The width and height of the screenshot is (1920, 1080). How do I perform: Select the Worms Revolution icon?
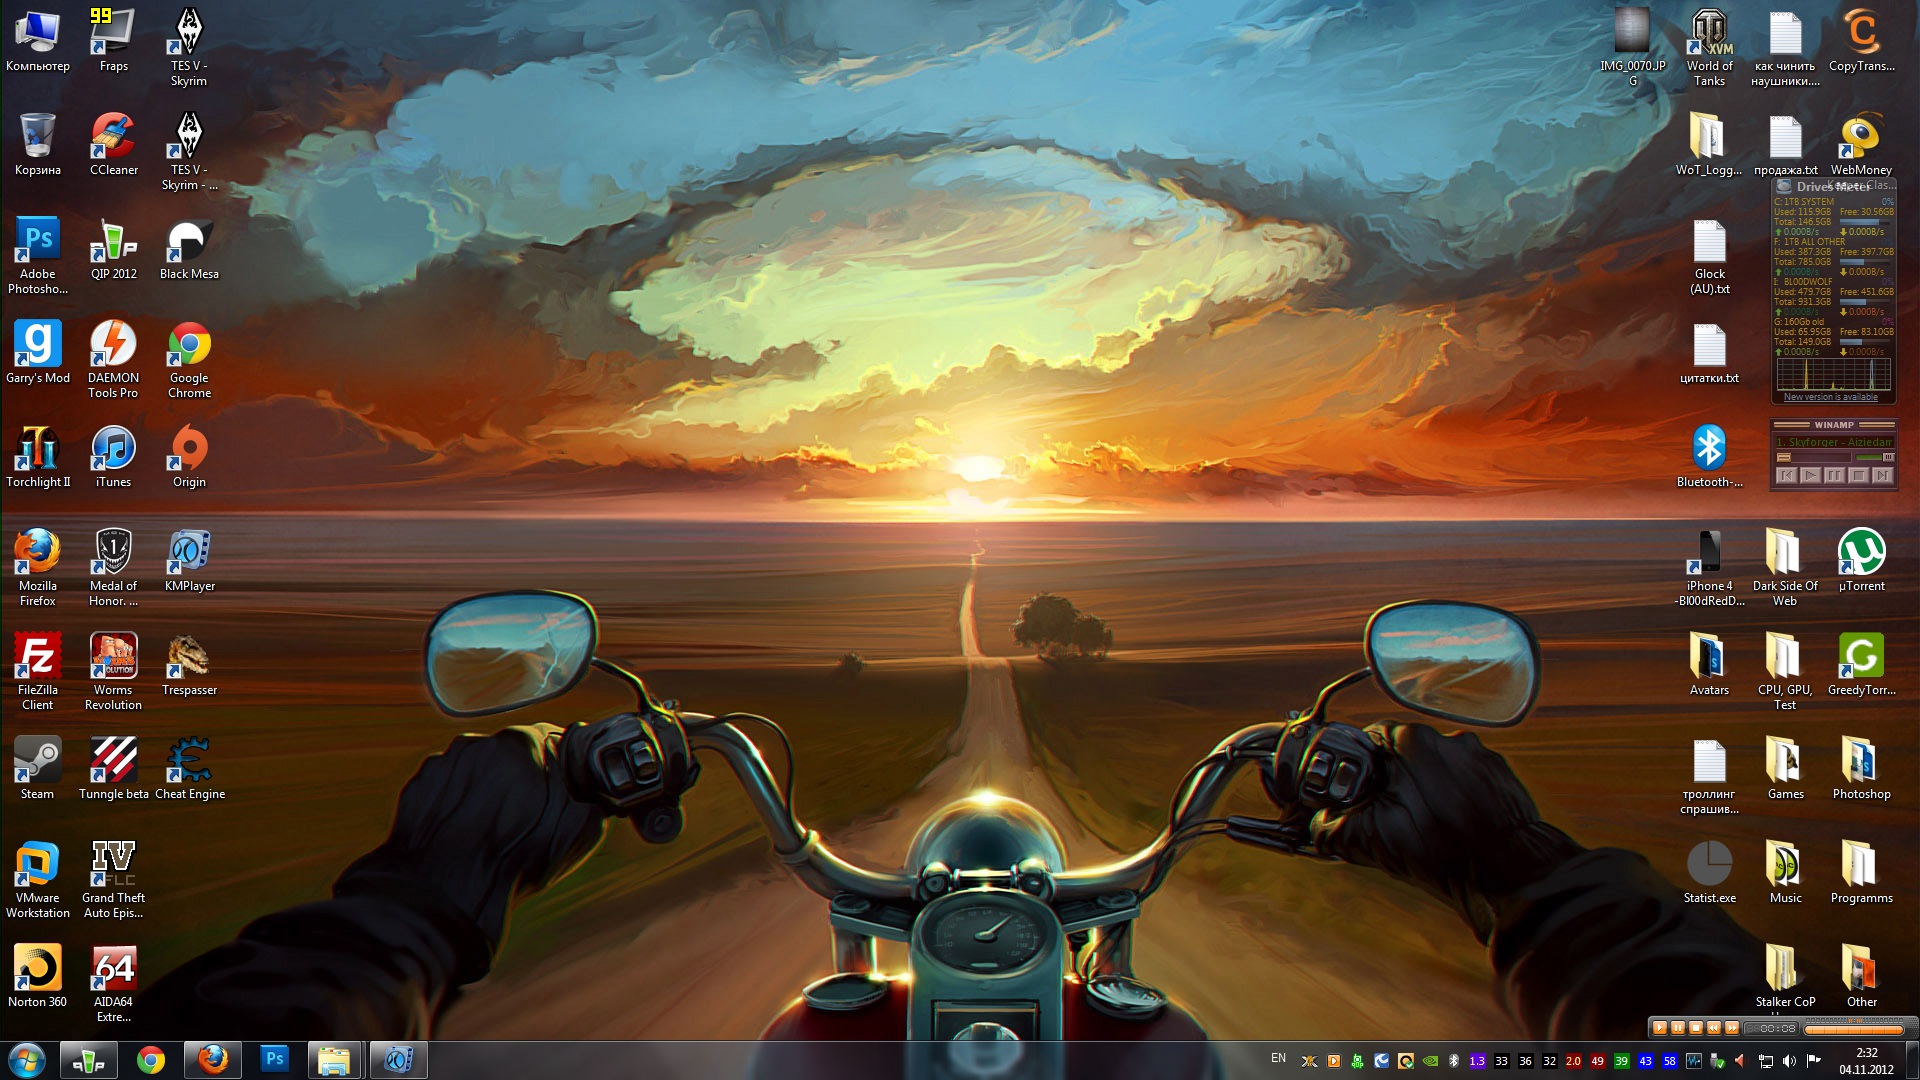tap(113, 671)
